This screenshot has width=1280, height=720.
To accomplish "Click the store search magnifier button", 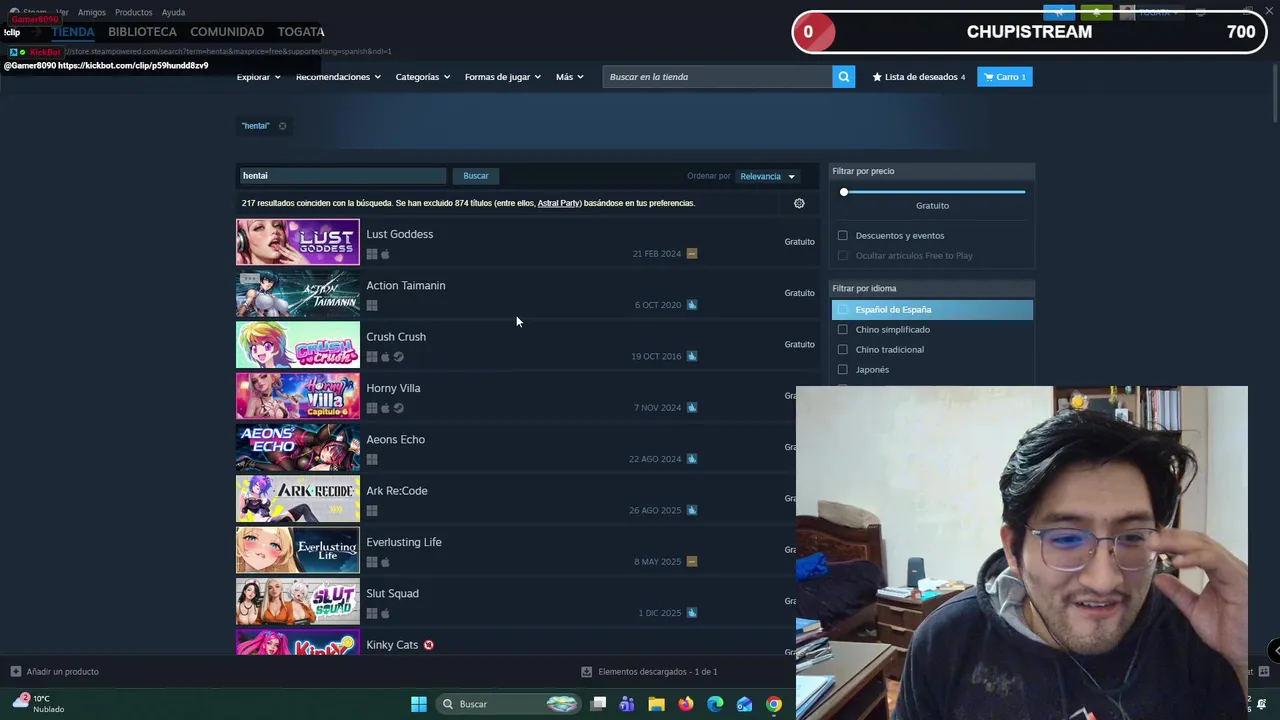I will 844,77.
